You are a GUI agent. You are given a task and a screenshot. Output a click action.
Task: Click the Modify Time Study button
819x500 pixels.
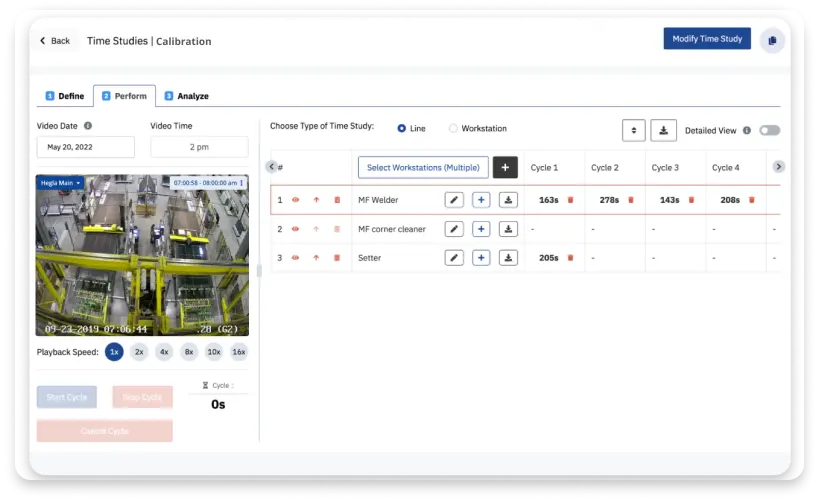706,39
